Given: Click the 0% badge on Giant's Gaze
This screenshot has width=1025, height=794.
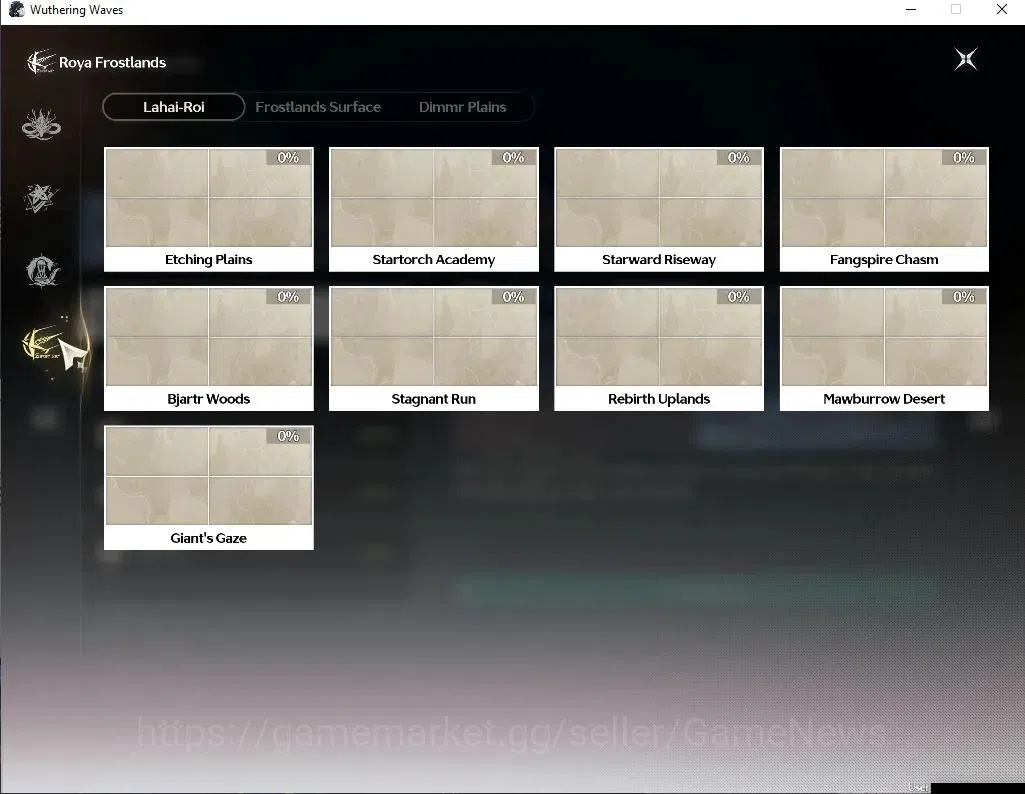Looking at the screenshot, I should click(288, 436).
